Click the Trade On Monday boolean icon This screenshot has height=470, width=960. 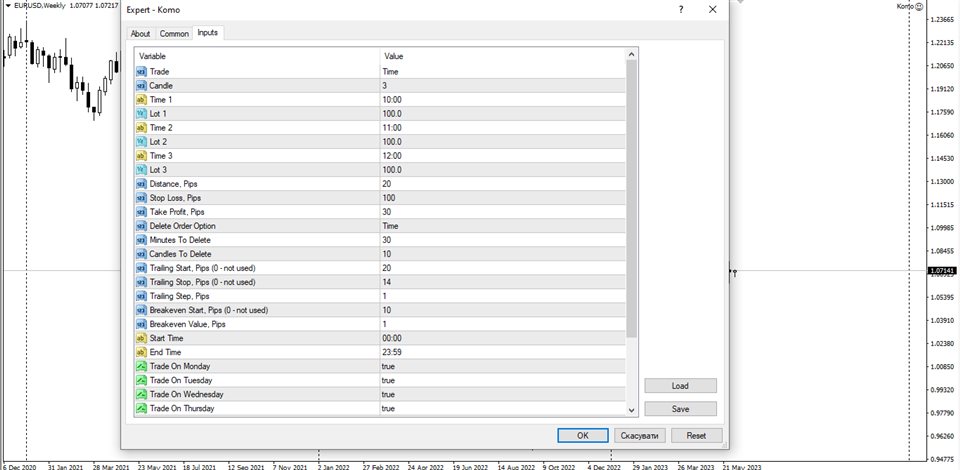click(141, 366)
